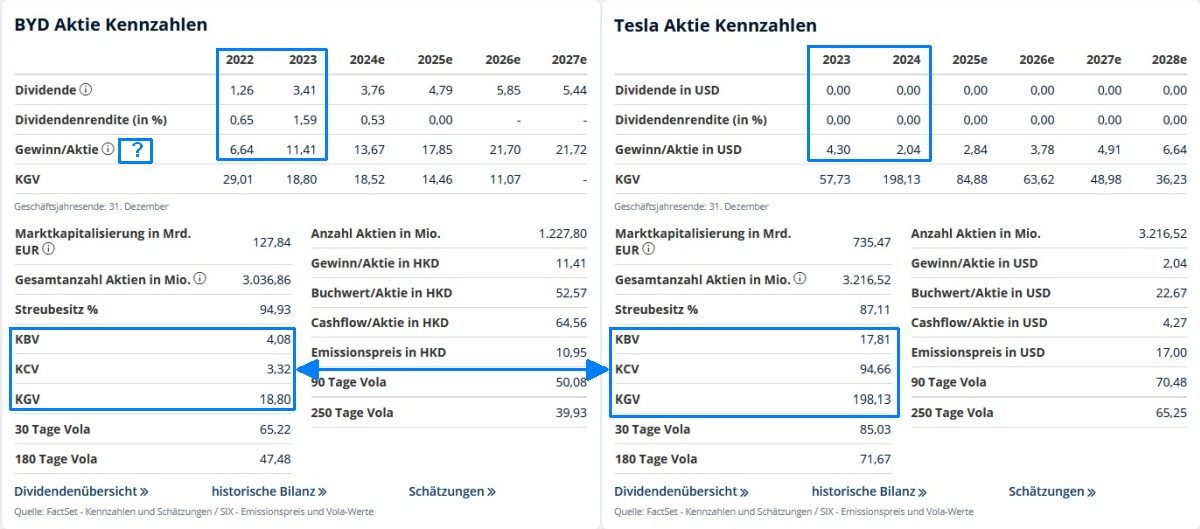
Task: Open BYD Dividendenübersicht link
Action: coord(81,491)
